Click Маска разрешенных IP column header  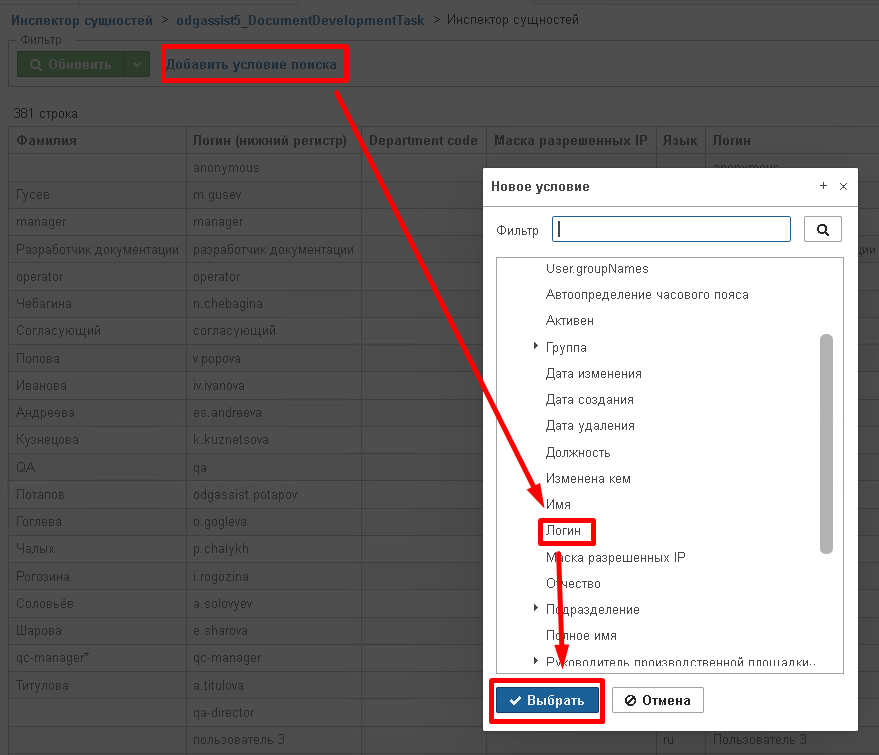[x=571, y=140]
